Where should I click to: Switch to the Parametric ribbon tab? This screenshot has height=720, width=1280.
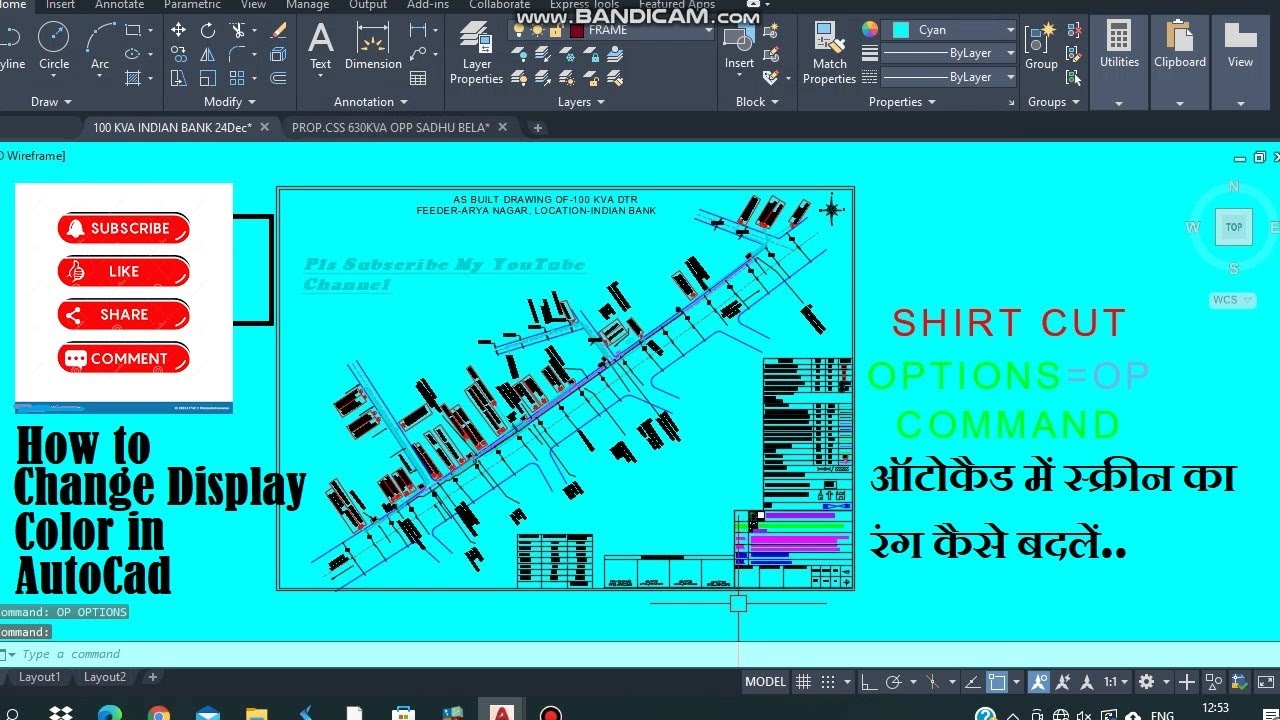point(191,5)
